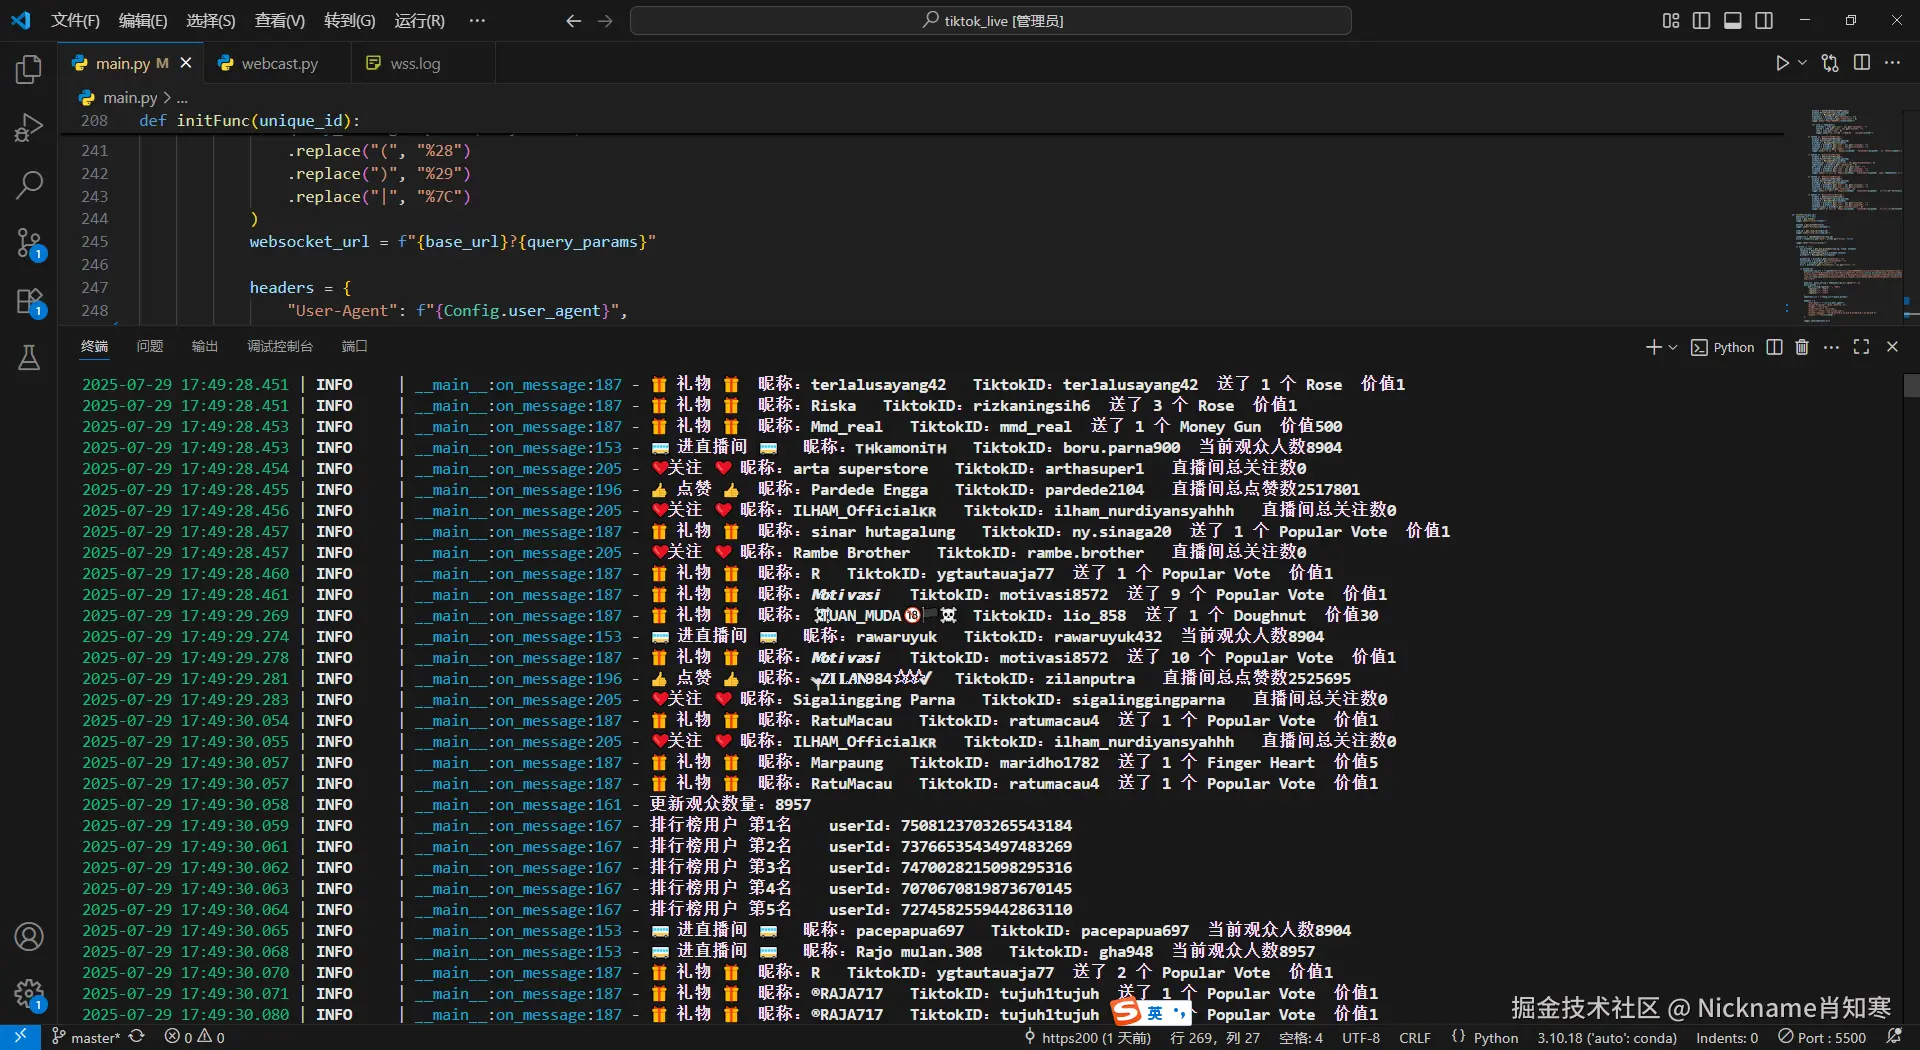The image size is (1920, 1050).
Task: Expand the run Python file dropdown arrow
Action: point(1803,63)
